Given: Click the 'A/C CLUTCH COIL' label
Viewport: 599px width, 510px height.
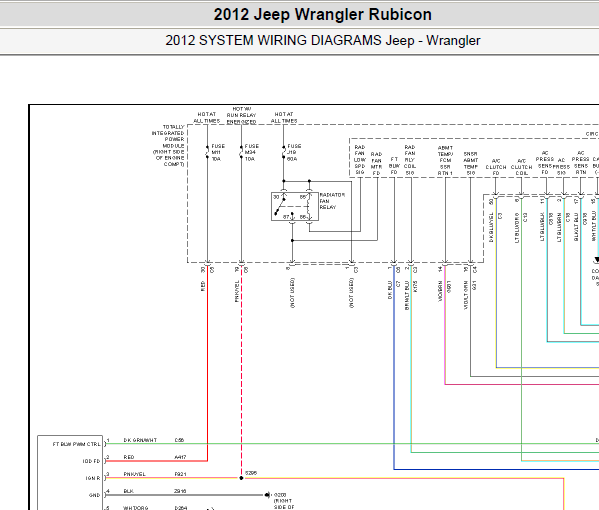Looking at the screenshot, I should coord(521,167).
